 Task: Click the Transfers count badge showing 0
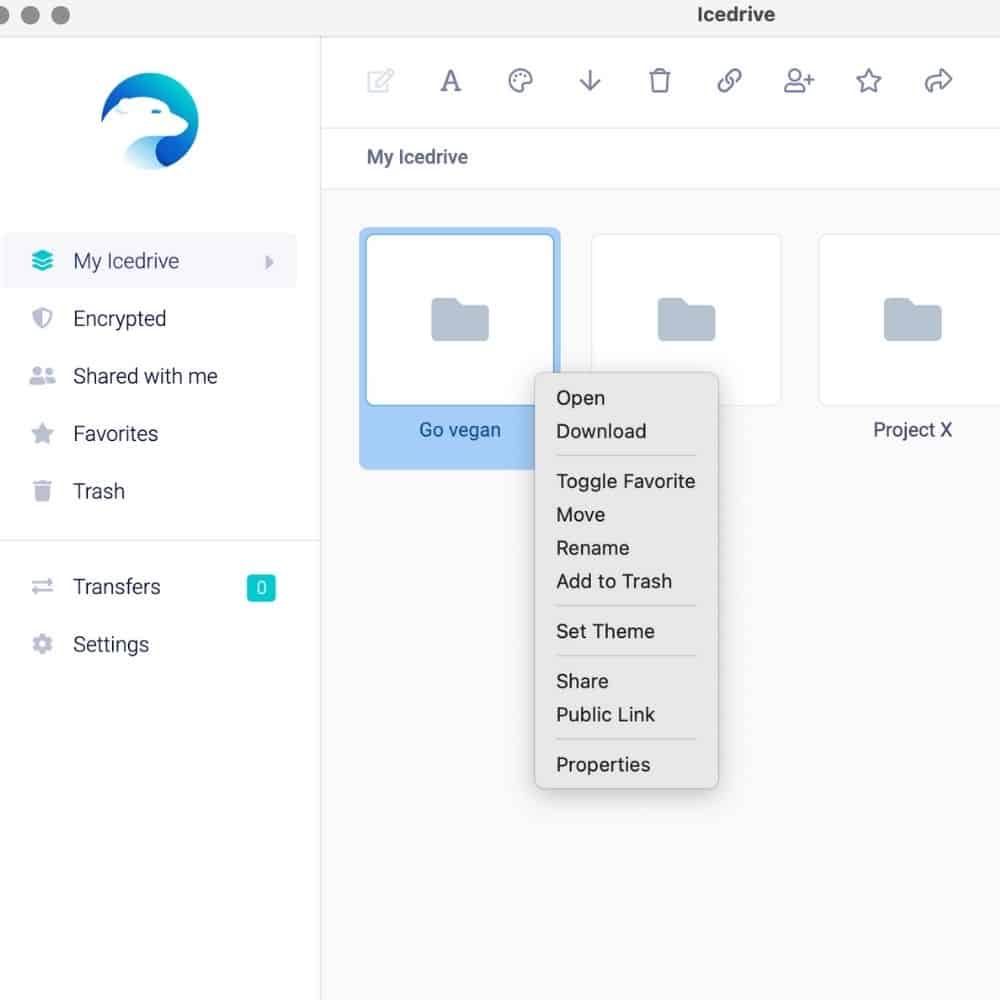pyautogui.click(x=261, y=587)
